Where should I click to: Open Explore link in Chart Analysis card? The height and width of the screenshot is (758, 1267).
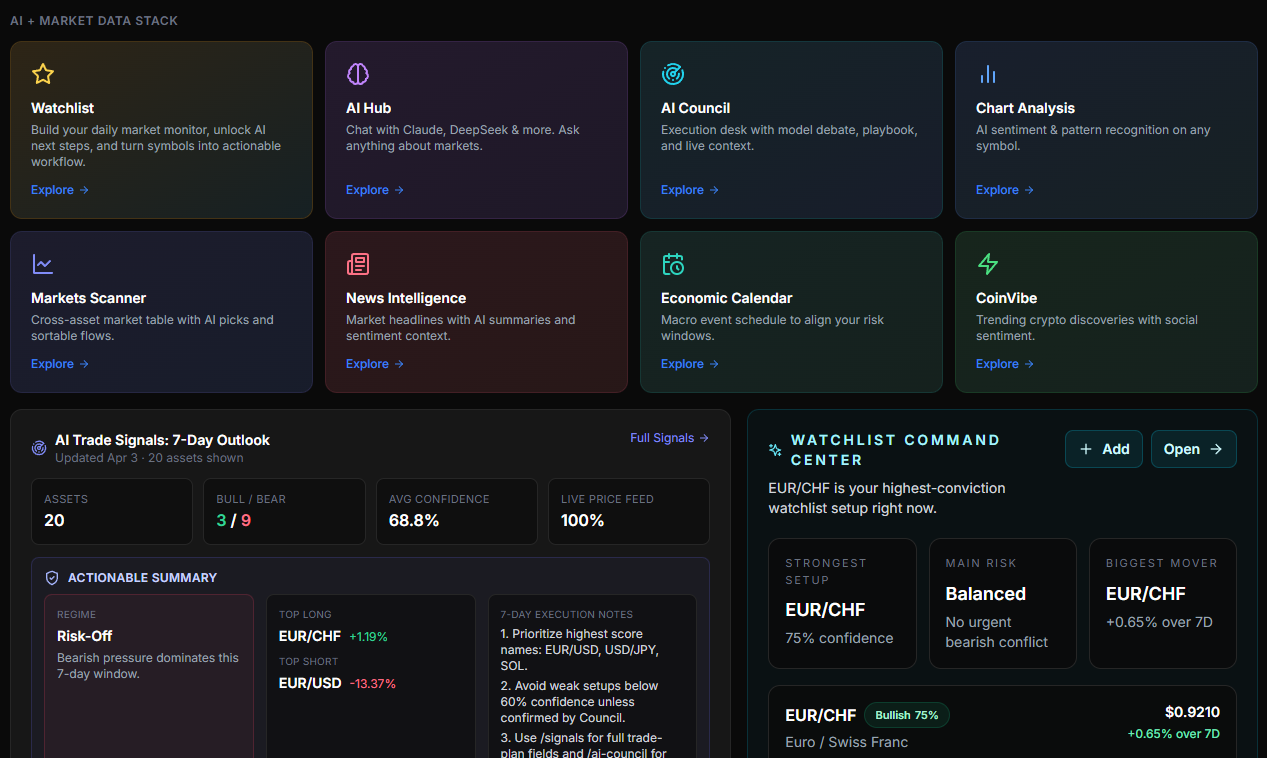[x=1005, y=190]
